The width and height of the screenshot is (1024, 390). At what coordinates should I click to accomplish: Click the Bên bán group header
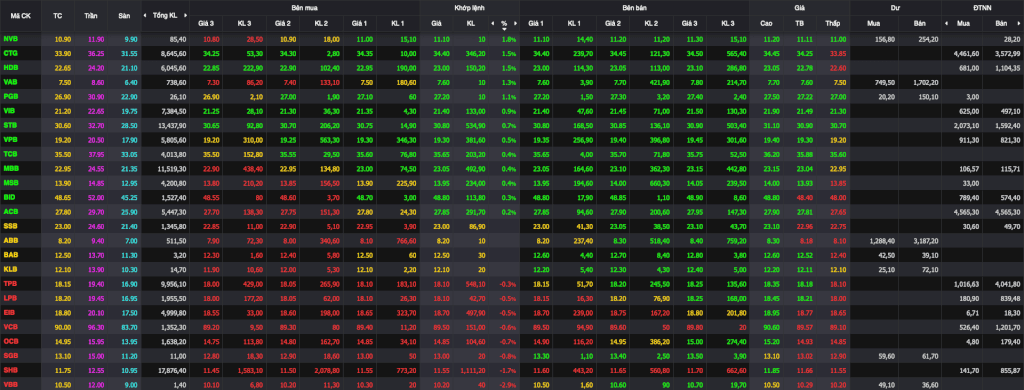(x=635, y=7)
